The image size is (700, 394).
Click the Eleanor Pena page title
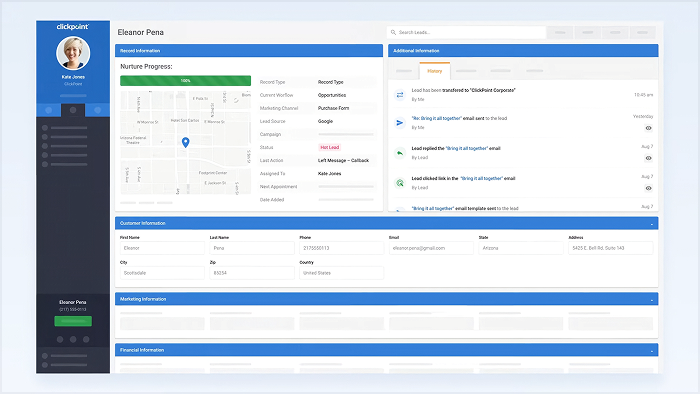141,32
